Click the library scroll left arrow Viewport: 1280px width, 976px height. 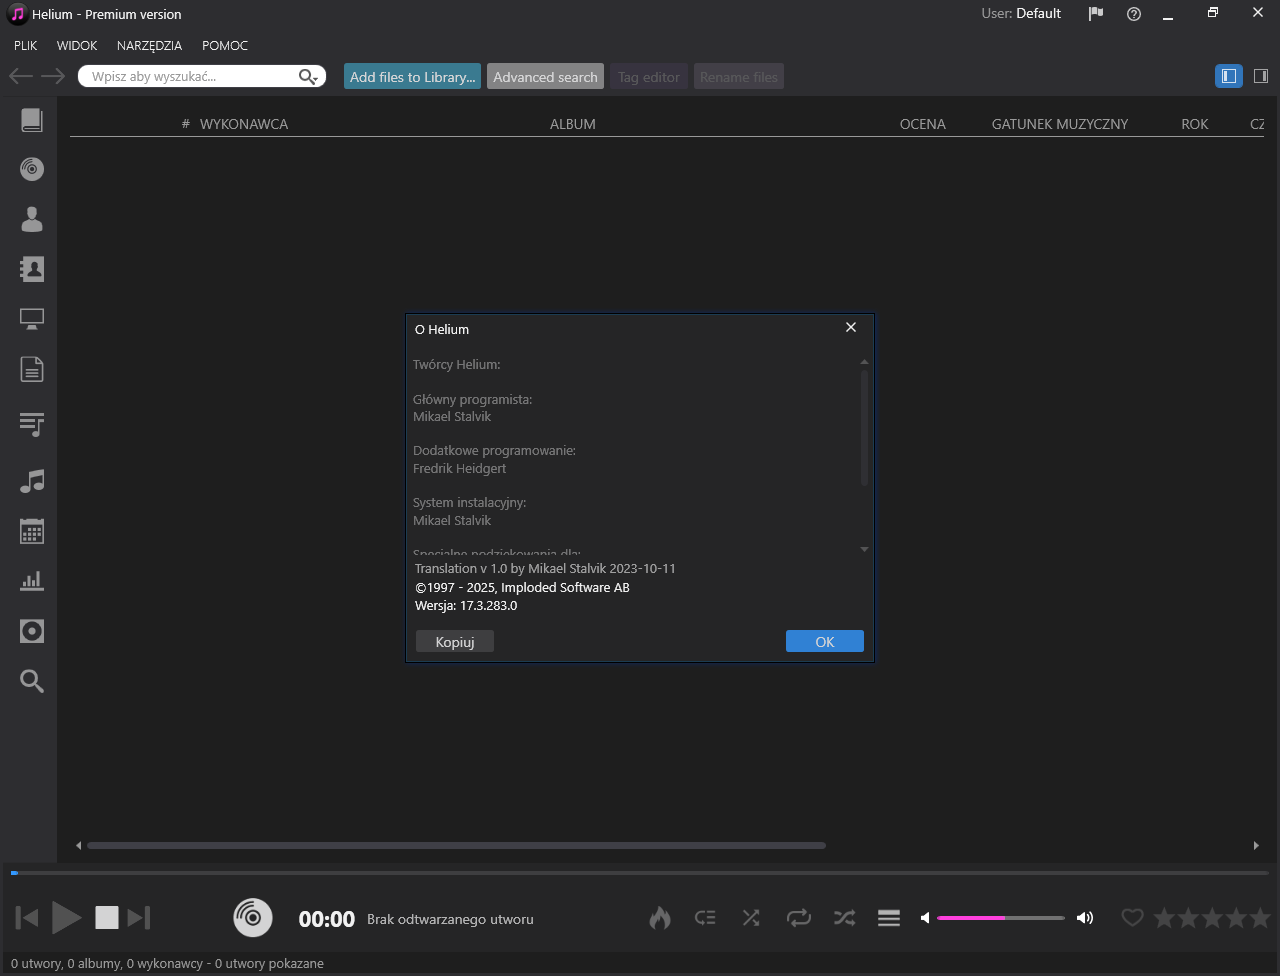click(79, 846)
